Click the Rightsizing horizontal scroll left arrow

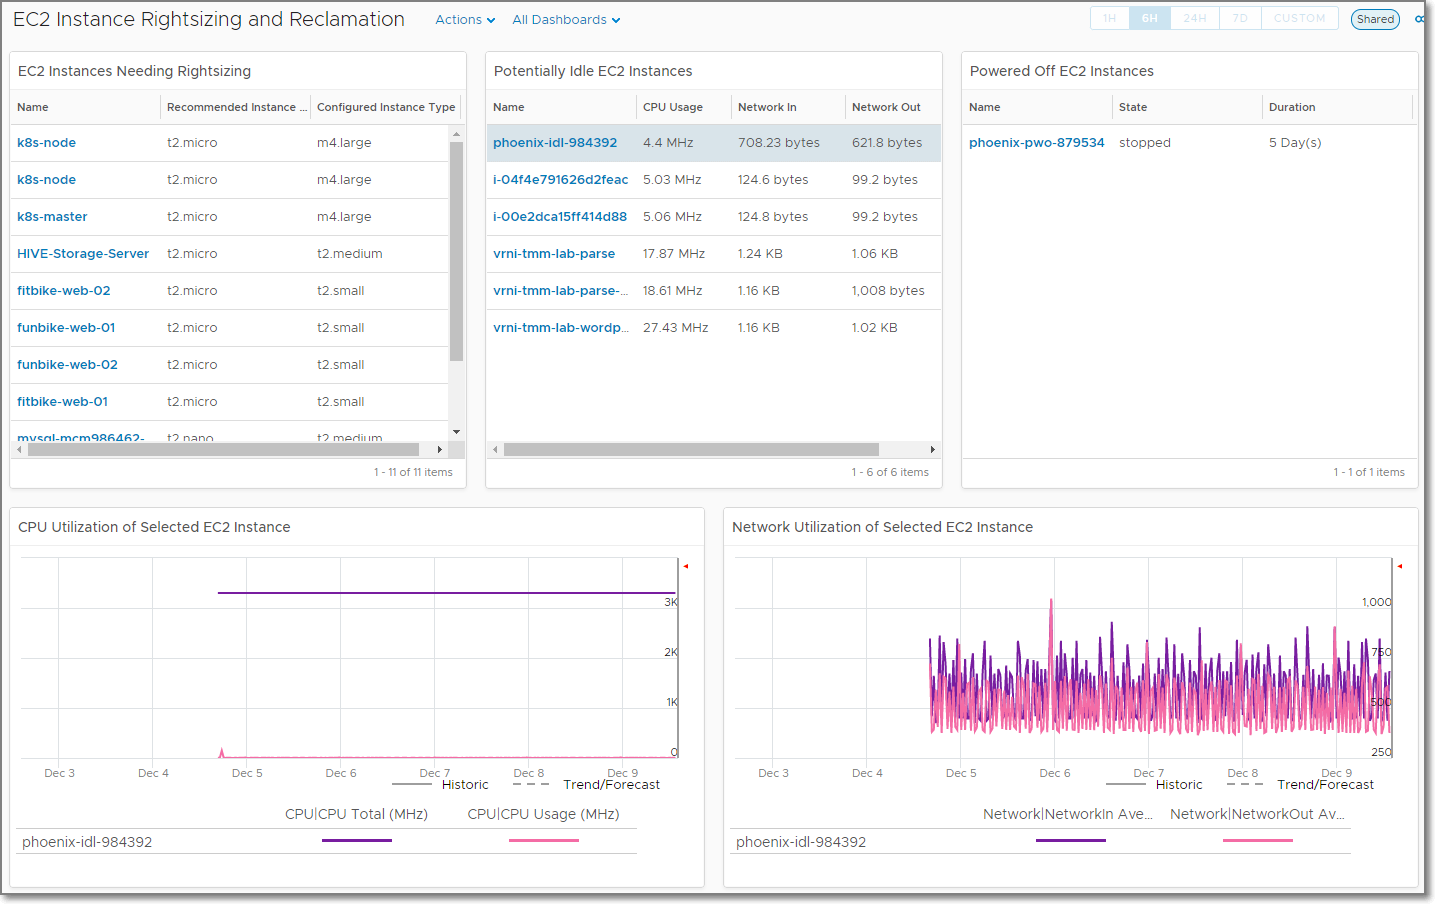point(19,450)
